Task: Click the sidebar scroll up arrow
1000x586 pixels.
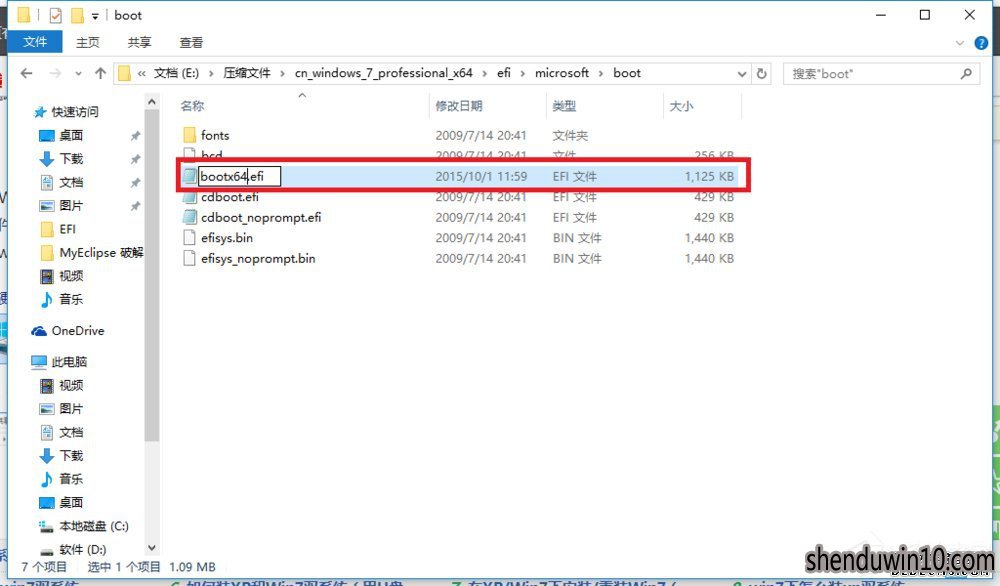Action: pyautogui.click(x=151, y=101)
